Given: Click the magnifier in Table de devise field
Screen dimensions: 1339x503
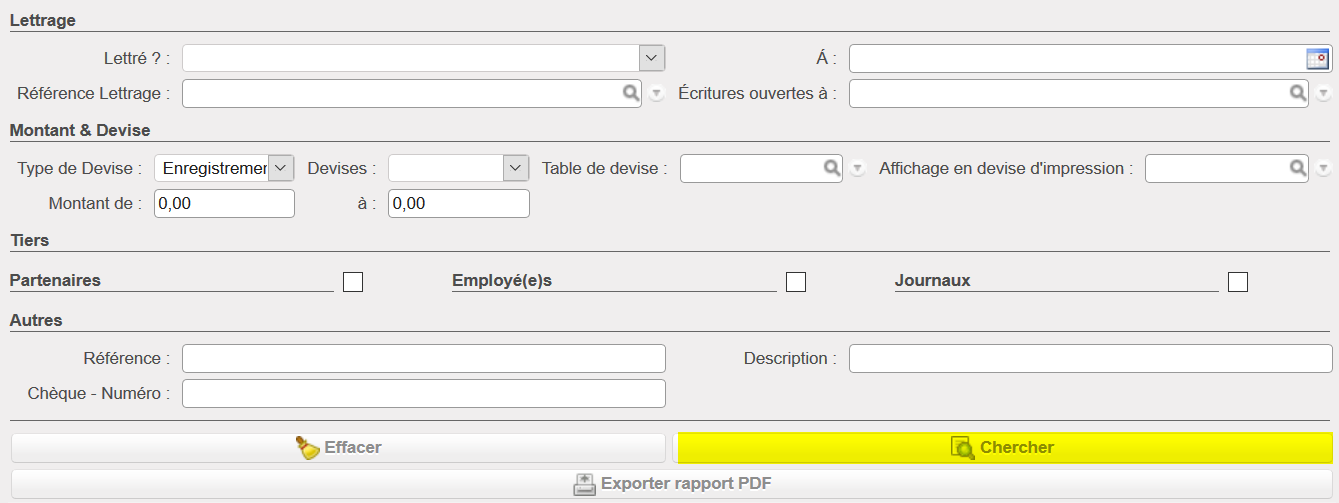Looking at the screenshot, I should pos(832,169).
